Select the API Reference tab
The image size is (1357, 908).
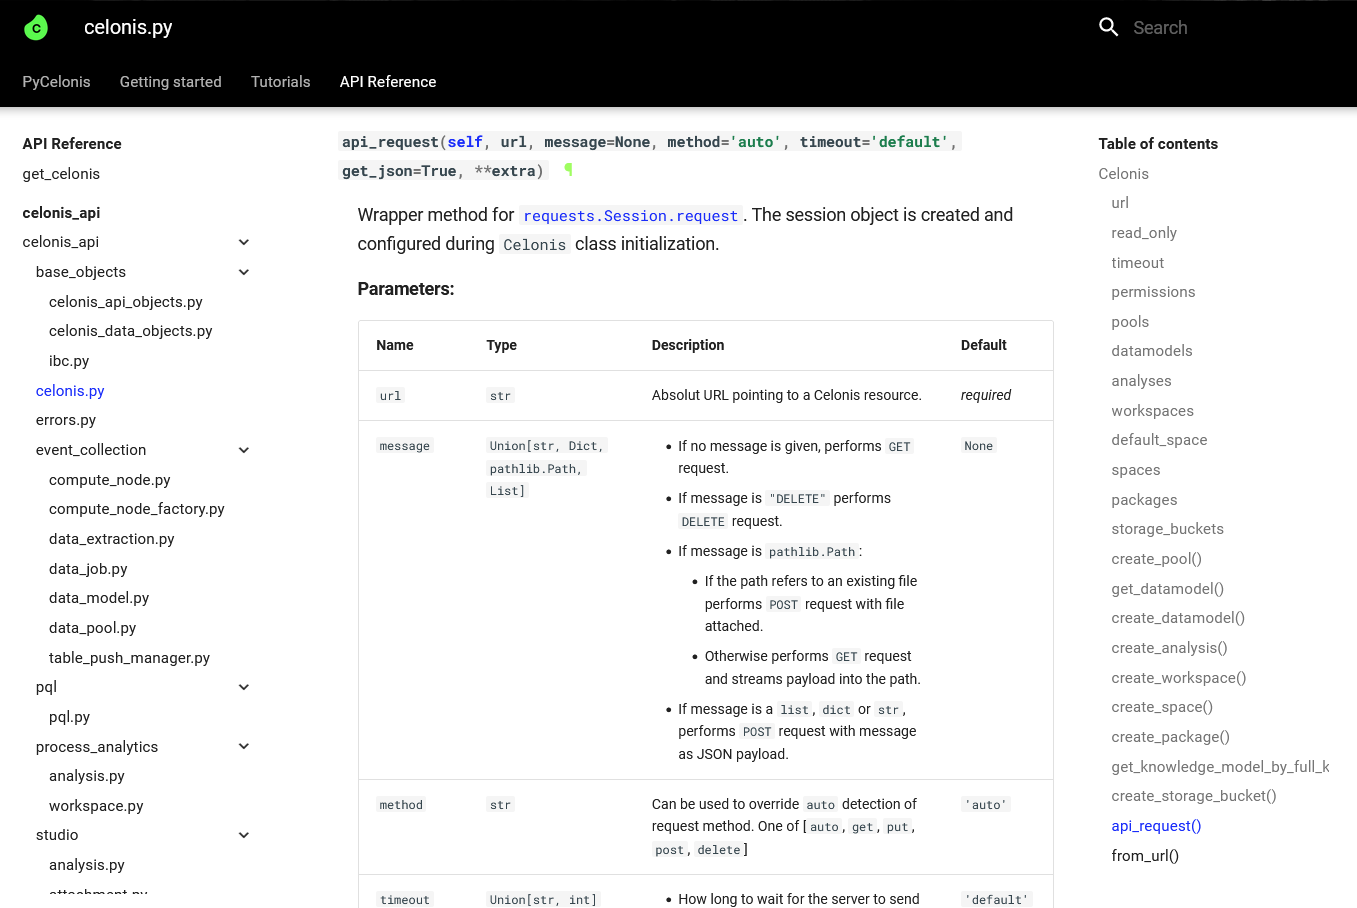[388, 82]
